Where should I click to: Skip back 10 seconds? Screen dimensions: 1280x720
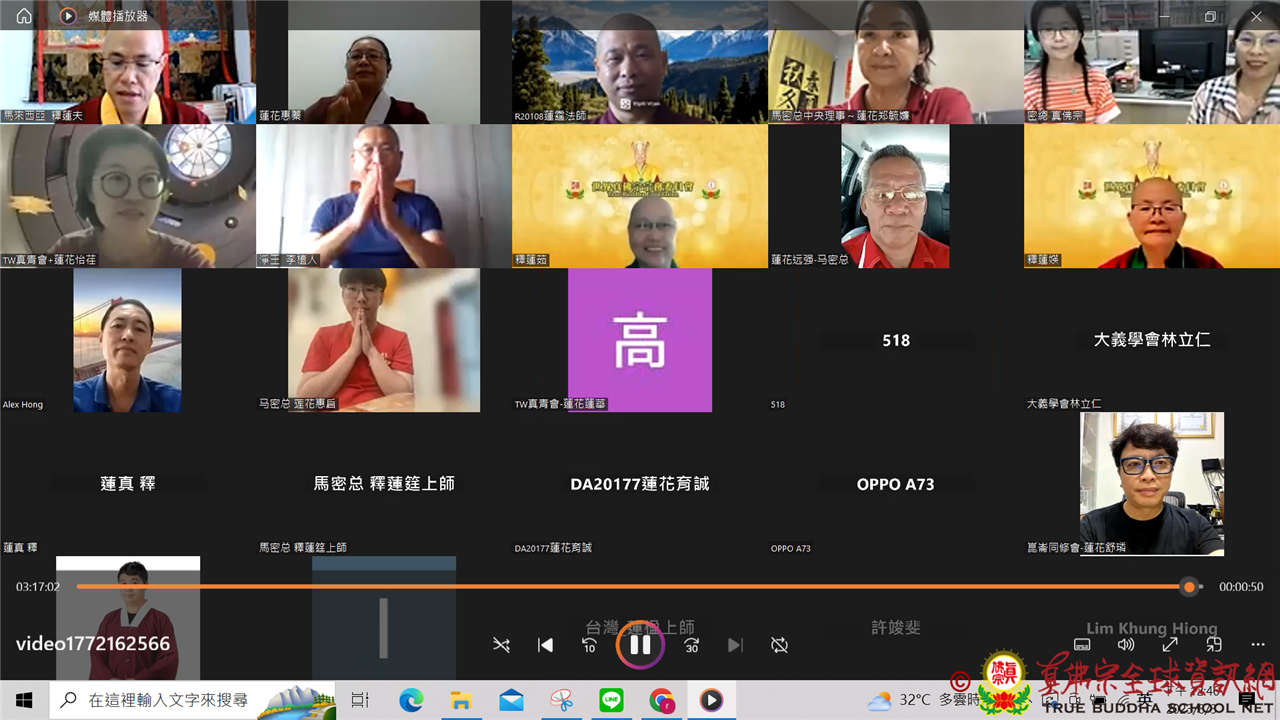click(589, 645)
